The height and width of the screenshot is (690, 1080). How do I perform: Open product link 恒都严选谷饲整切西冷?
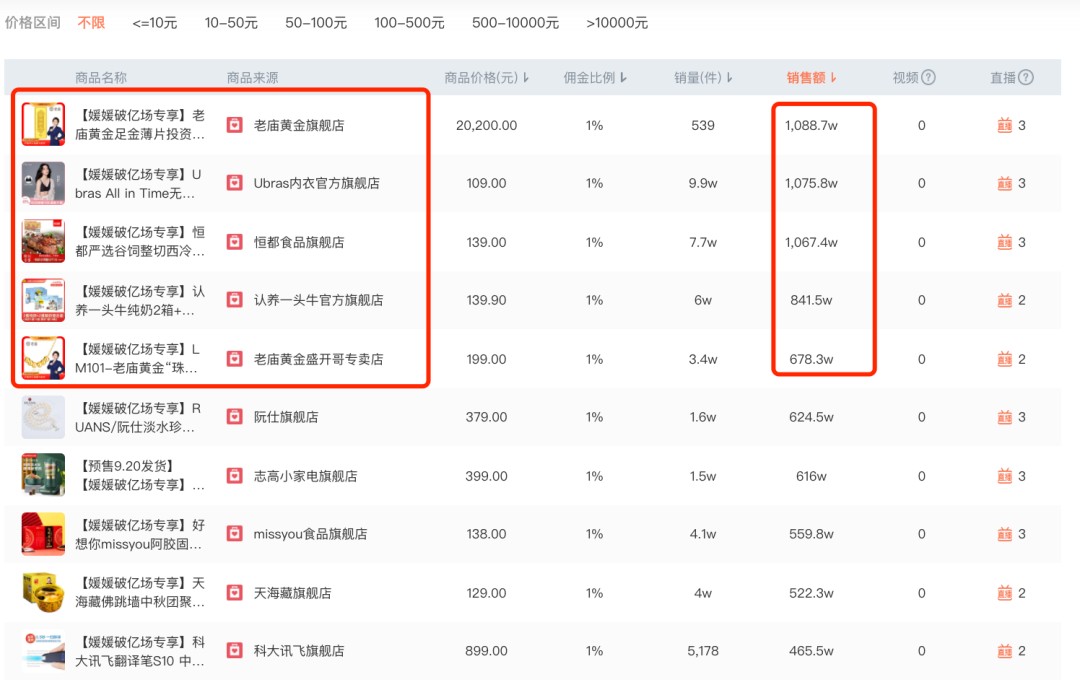pos(140,242)
